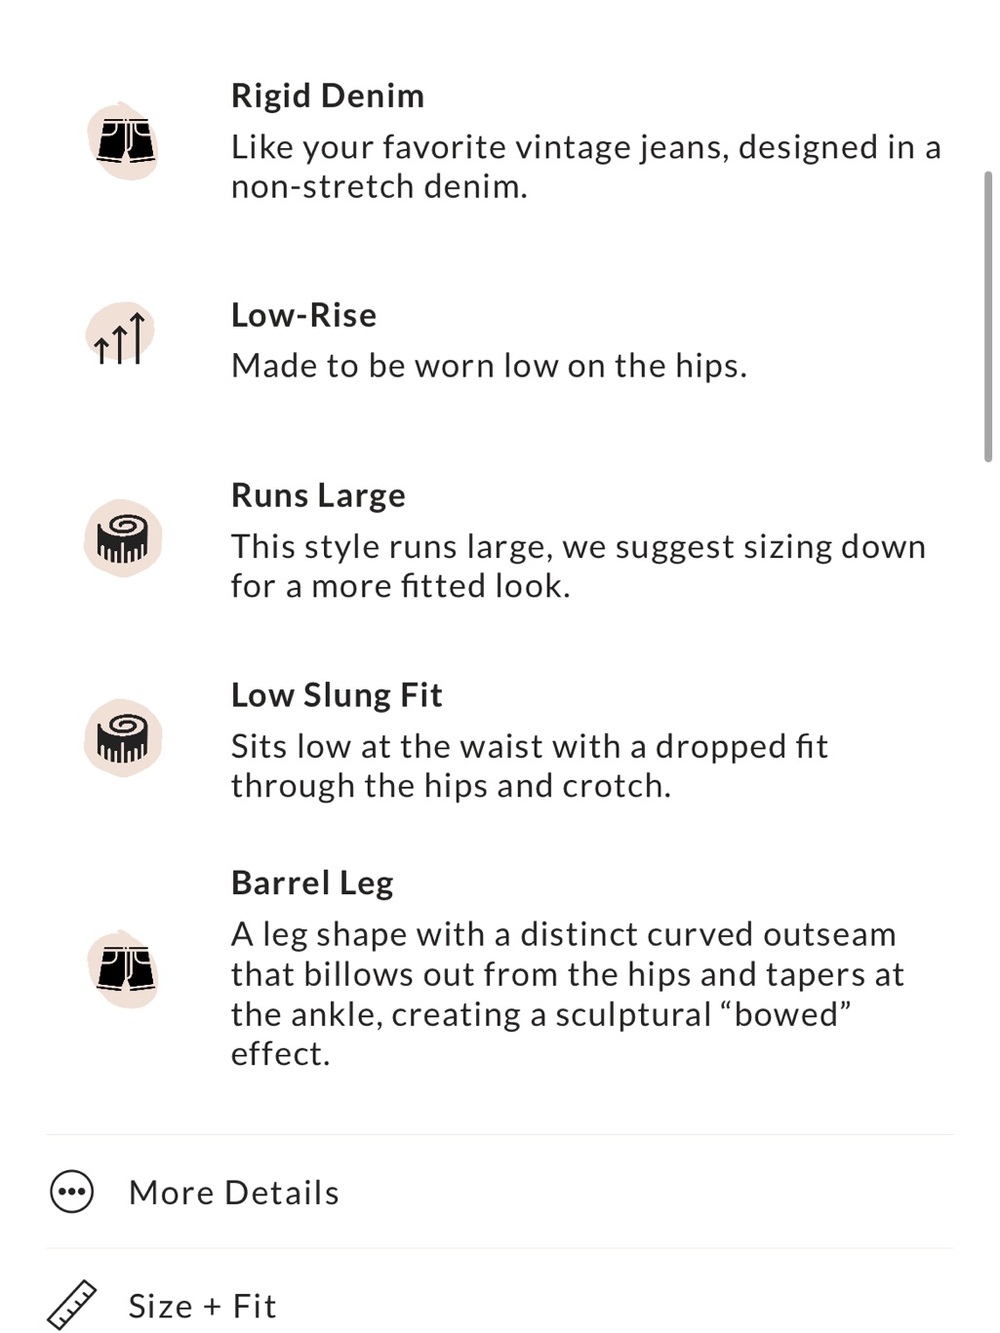Click the worn low on hips text
1000x1333 pixels.
489,366
